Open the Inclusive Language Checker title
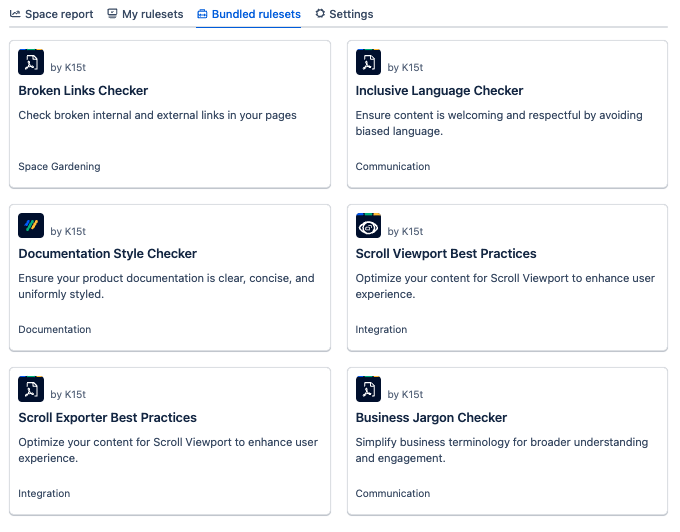 [439, 91]
